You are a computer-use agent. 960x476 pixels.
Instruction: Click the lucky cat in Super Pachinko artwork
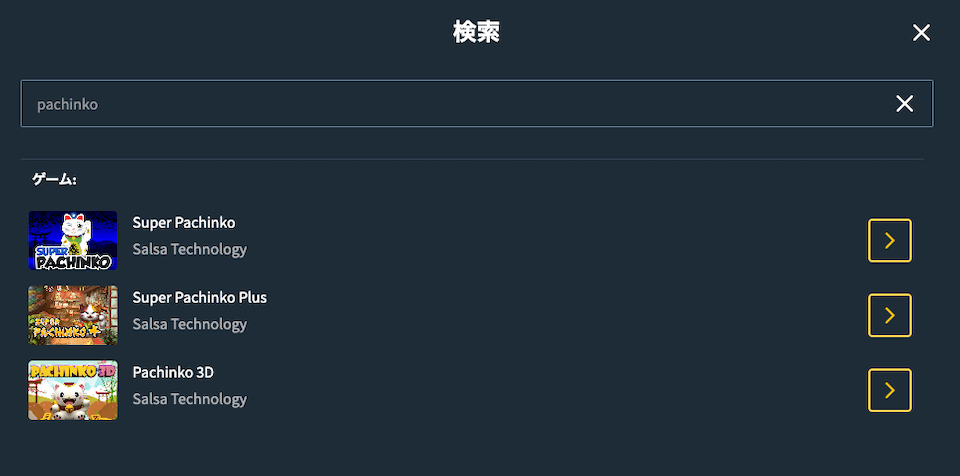pyautogui.click(x=77, y=233)
